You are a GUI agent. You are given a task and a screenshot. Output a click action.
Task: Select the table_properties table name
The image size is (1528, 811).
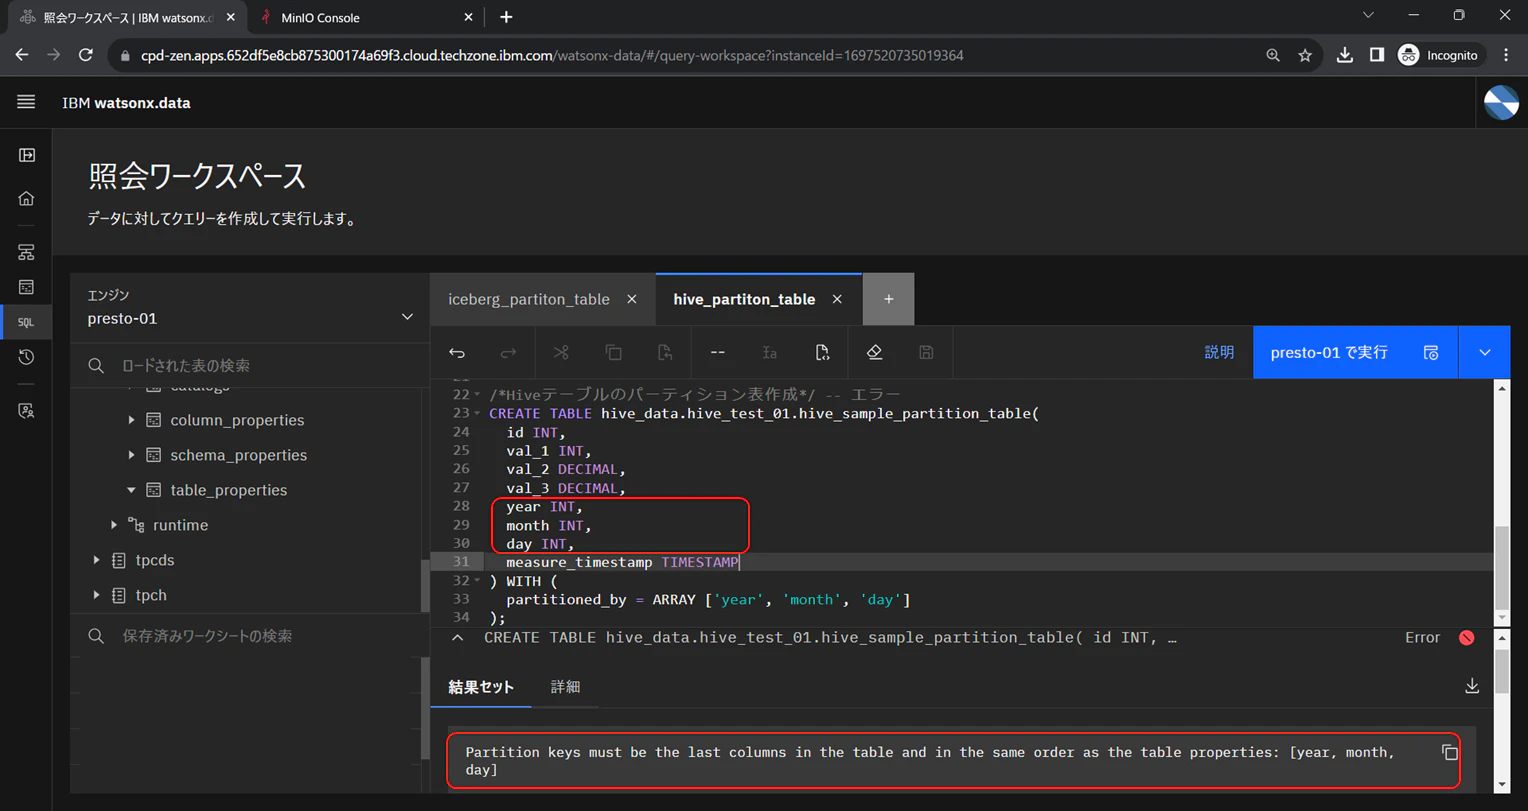(x=228, y=490)
